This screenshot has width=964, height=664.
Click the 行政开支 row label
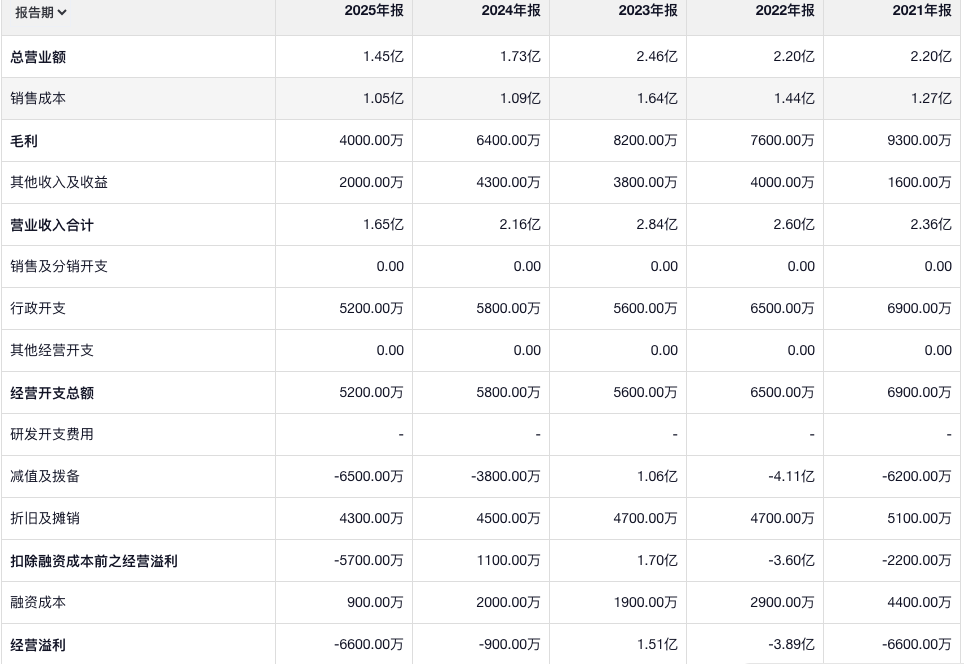tap(38, 309)
